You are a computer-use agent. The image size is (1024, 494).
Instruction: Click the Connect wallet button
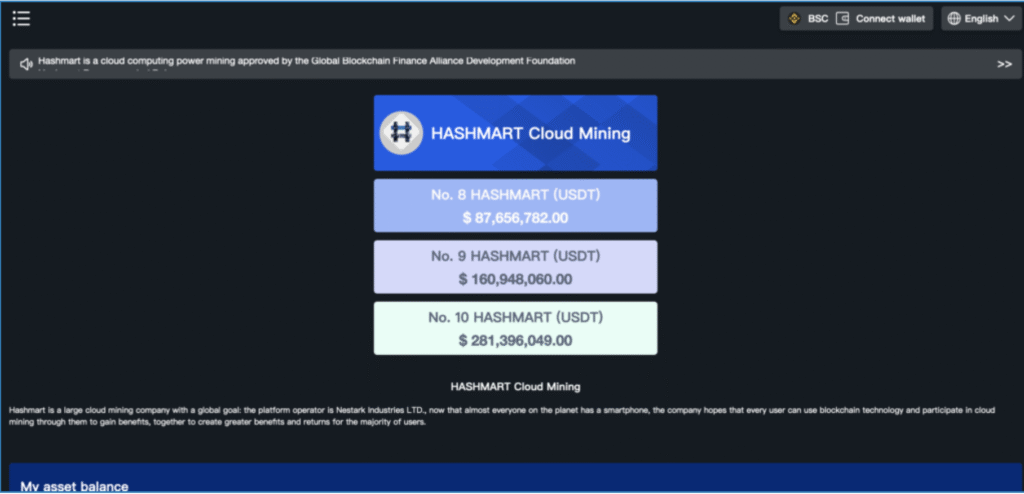pos(890,19)
